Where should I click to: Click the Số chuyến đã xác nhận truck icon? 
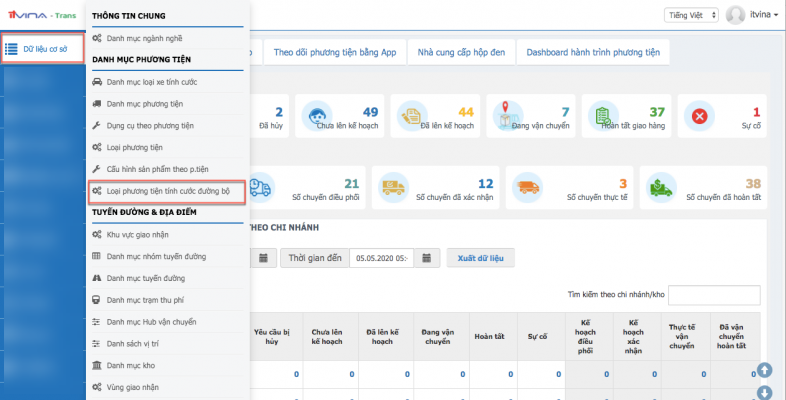tap(394, 187)
